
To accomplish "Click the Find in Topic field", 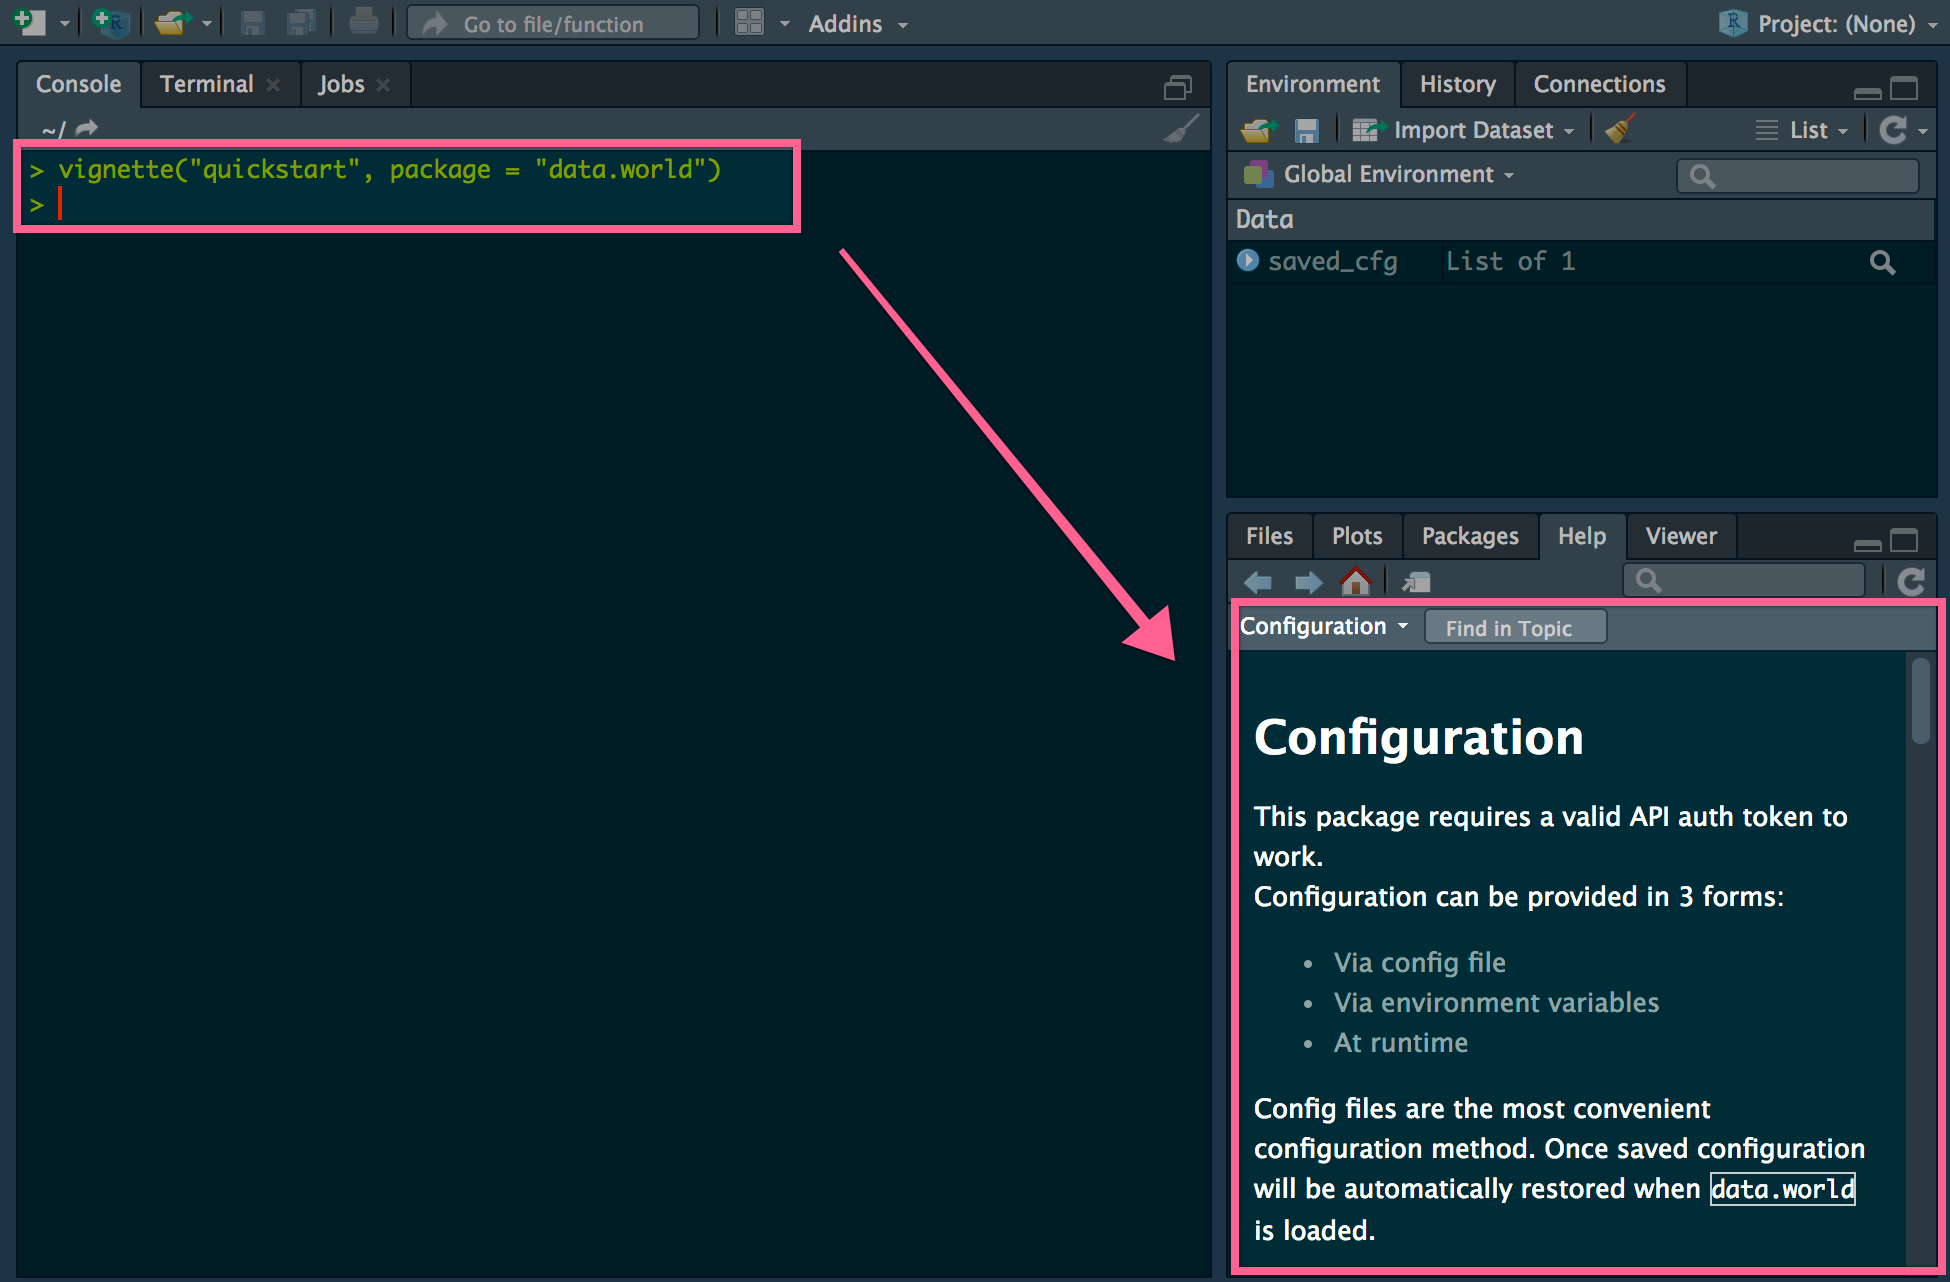I will click(x=1514, y=628).
